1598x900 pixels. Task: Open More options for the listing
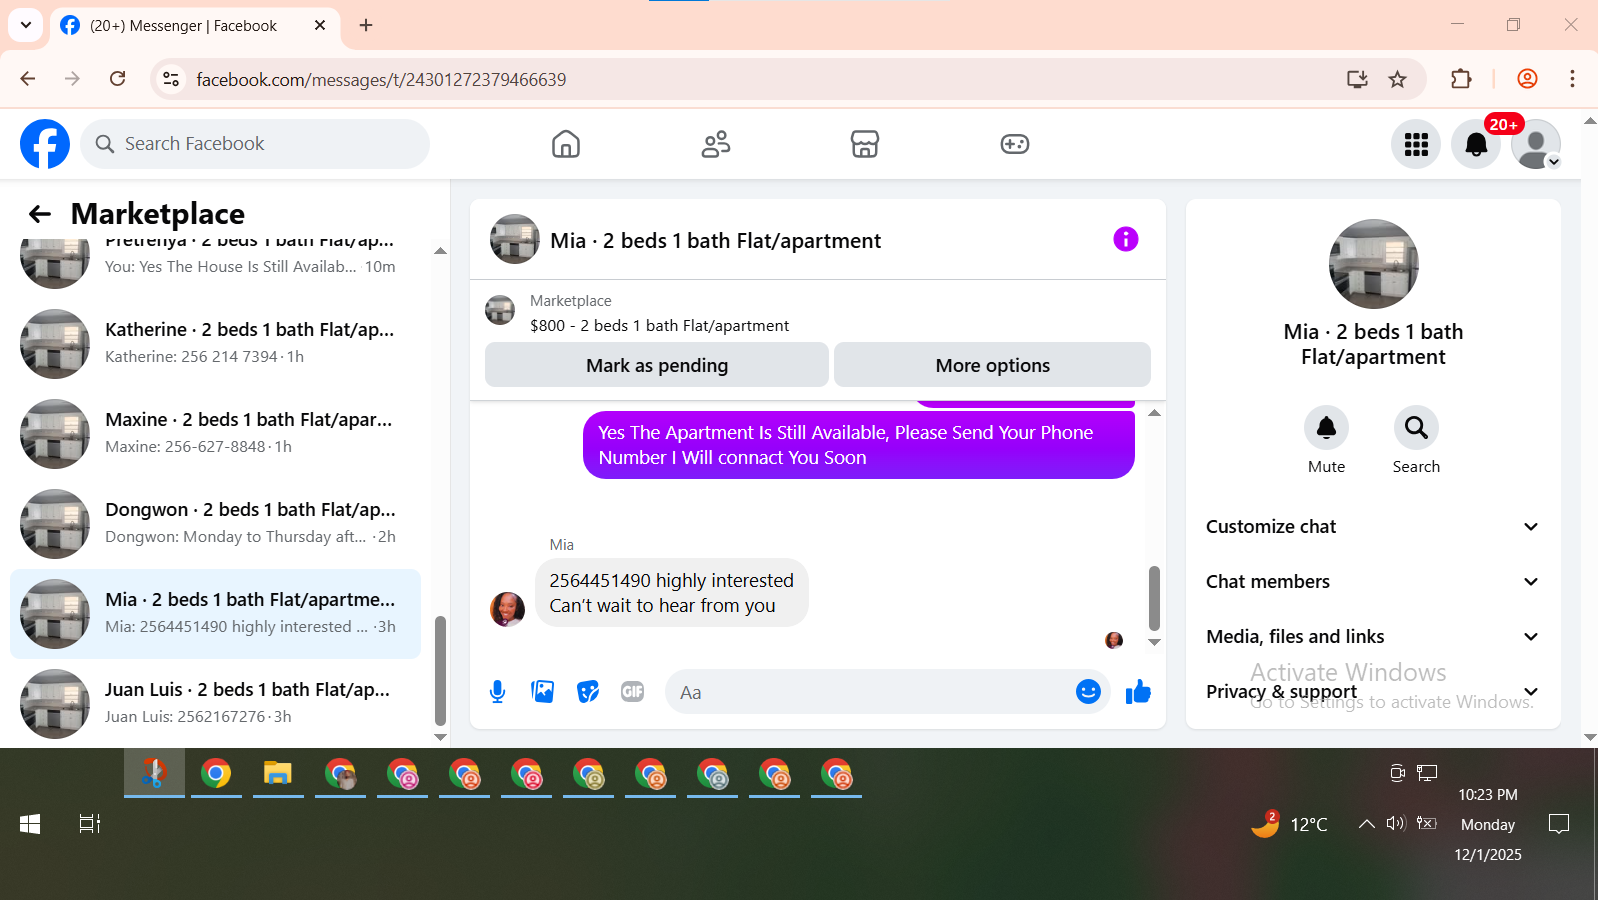tap(993, 365)
